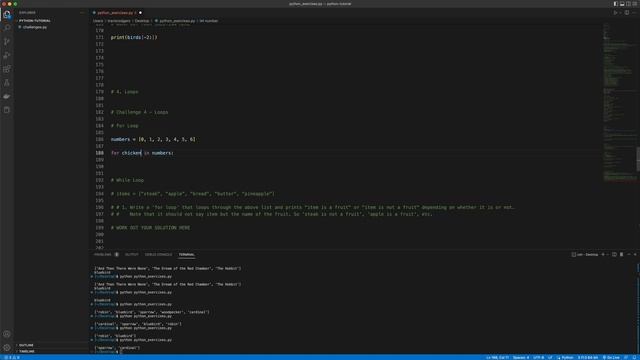The width and height of the screenshot is (640, 360).
Task: Click the '# Challenge 4 - Loops' comment
Action: click(x=139, y=112)
